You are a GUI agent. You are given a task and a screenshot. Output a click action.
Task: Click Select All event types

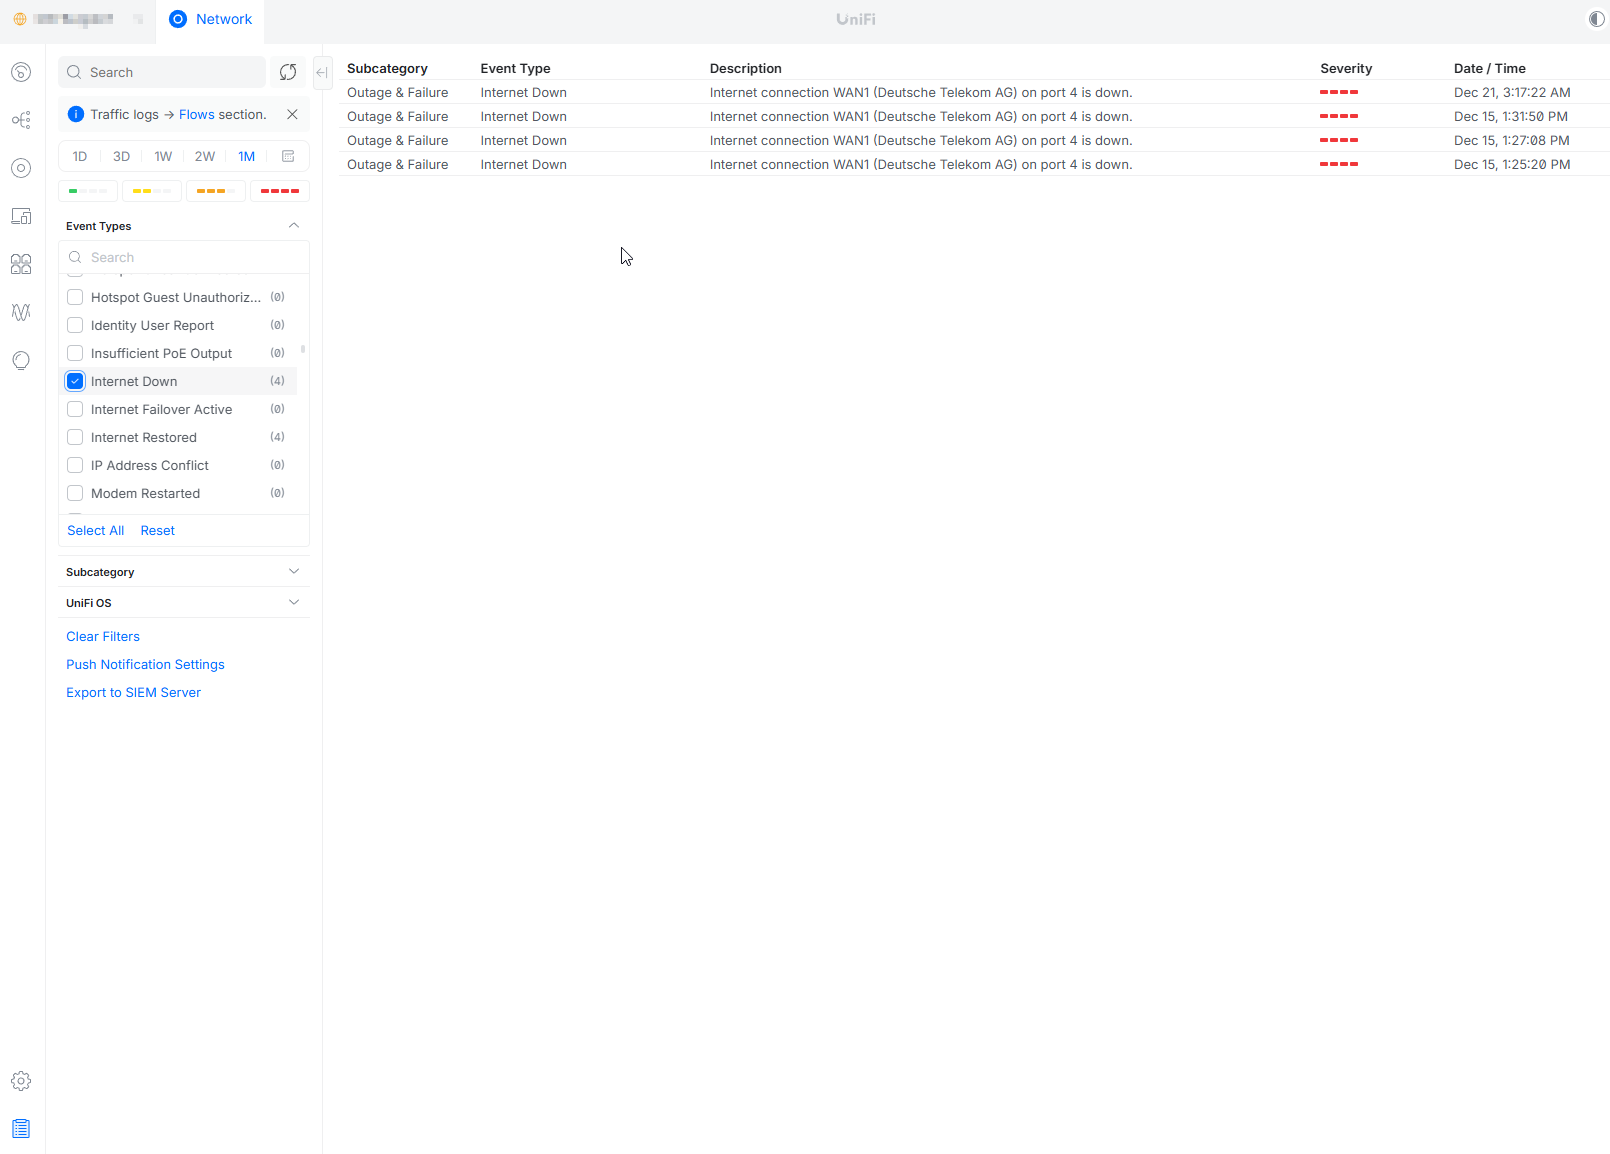(96, 531)
